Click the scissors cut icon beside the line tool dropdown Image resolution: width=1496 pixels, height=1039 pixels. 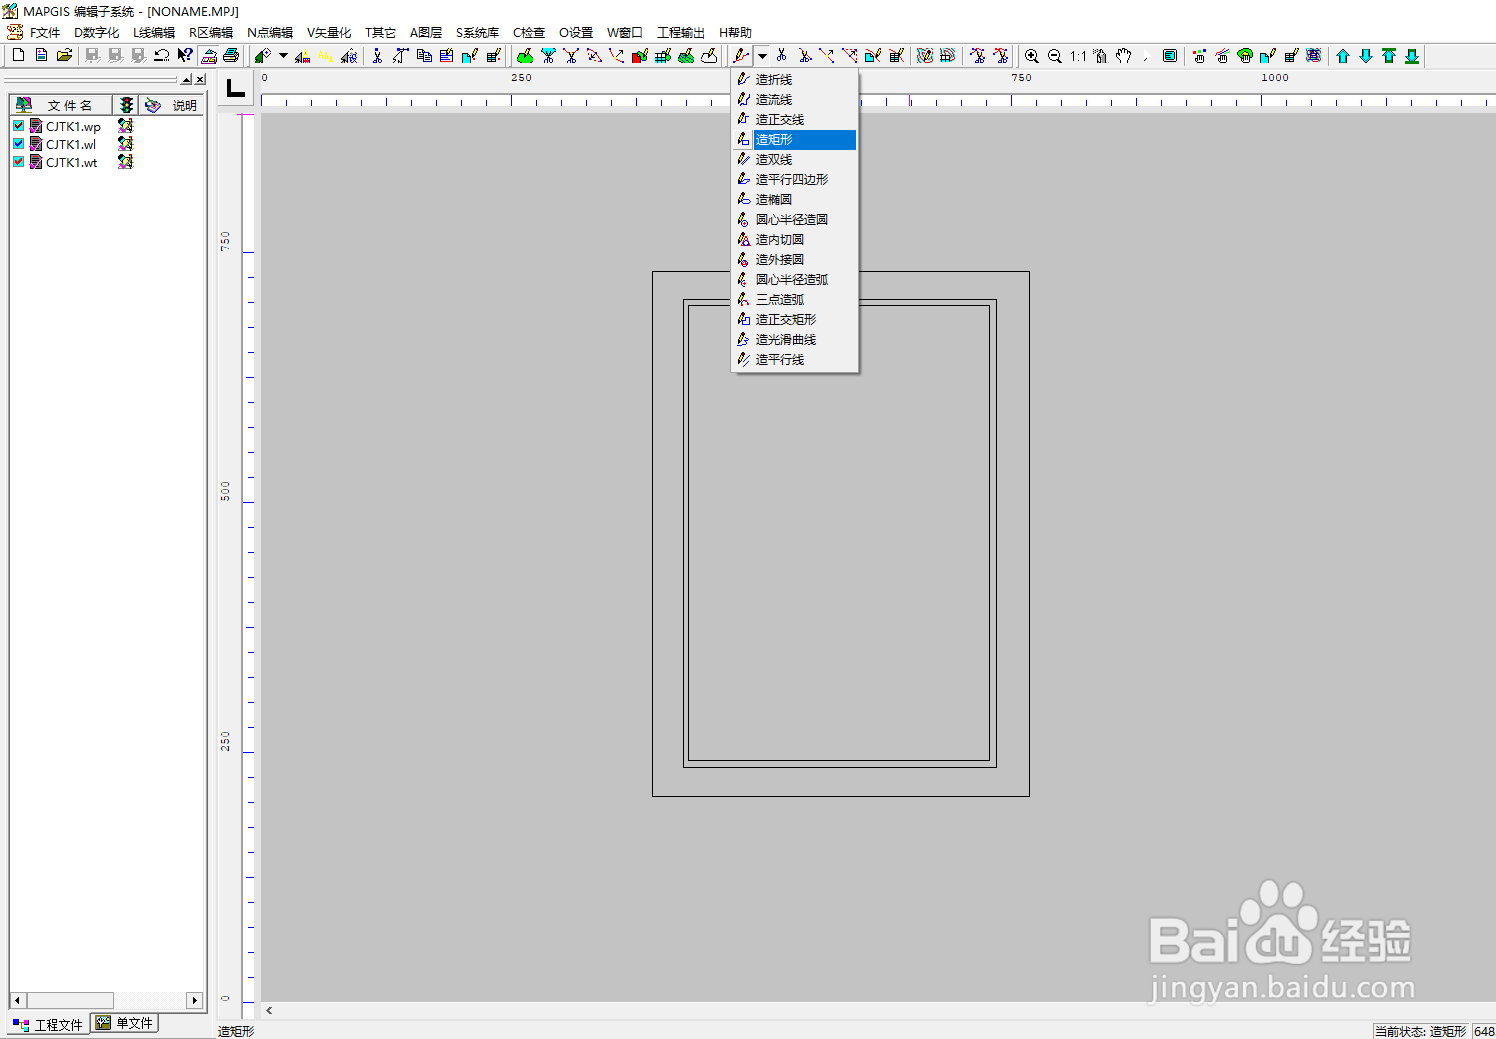[x=782, y=56]
